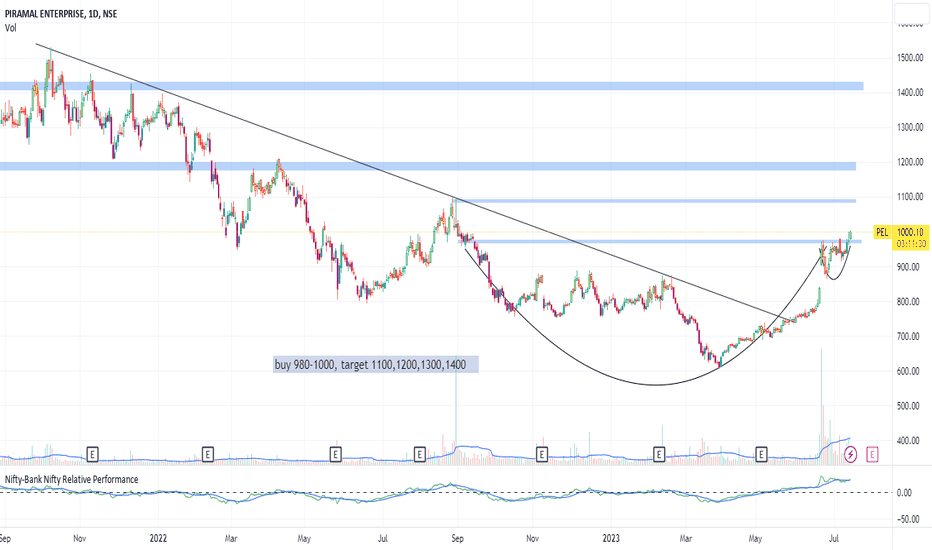Click the tall volume spike near September 2022
The image size is (932, 550).
[x=456, y=410]
